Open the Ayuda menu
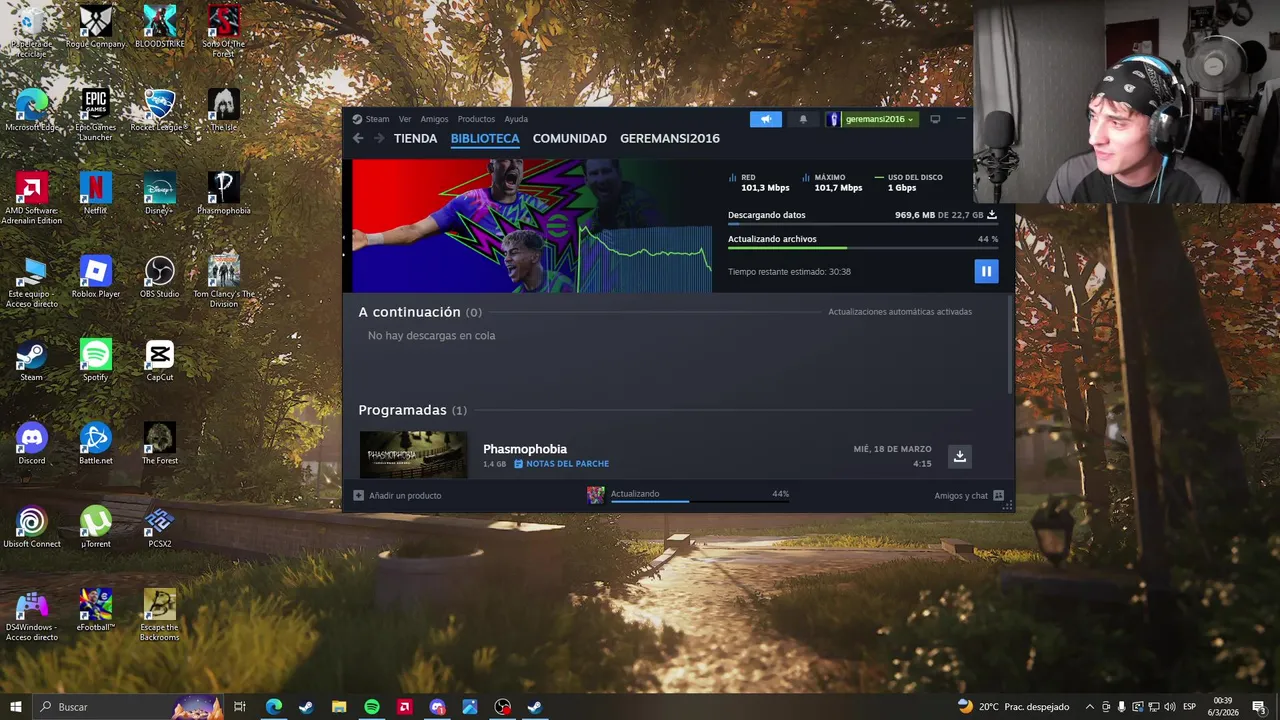Image resolution: width=1280 pixels, height=720 pixels. pyautogui.click(x=516, y=119)
